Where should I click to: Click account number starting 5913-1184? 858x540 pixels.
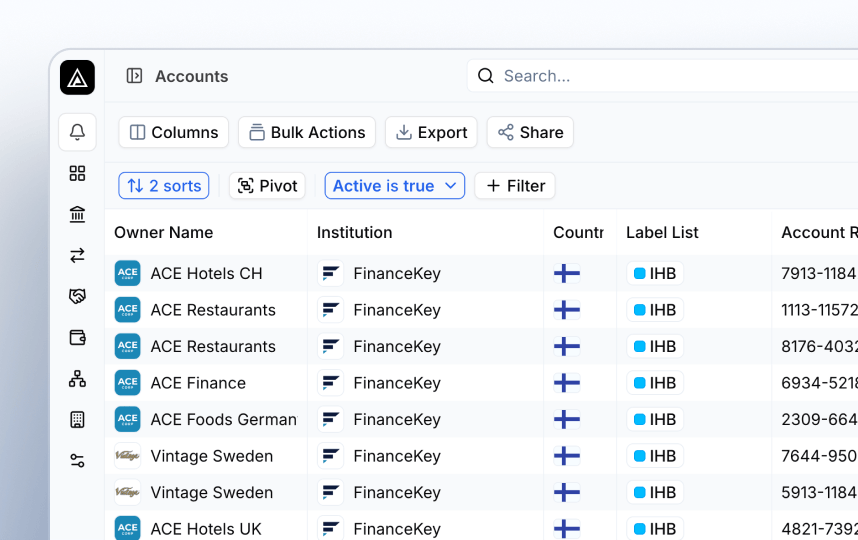pyautogui.click(x=819, y=492)
